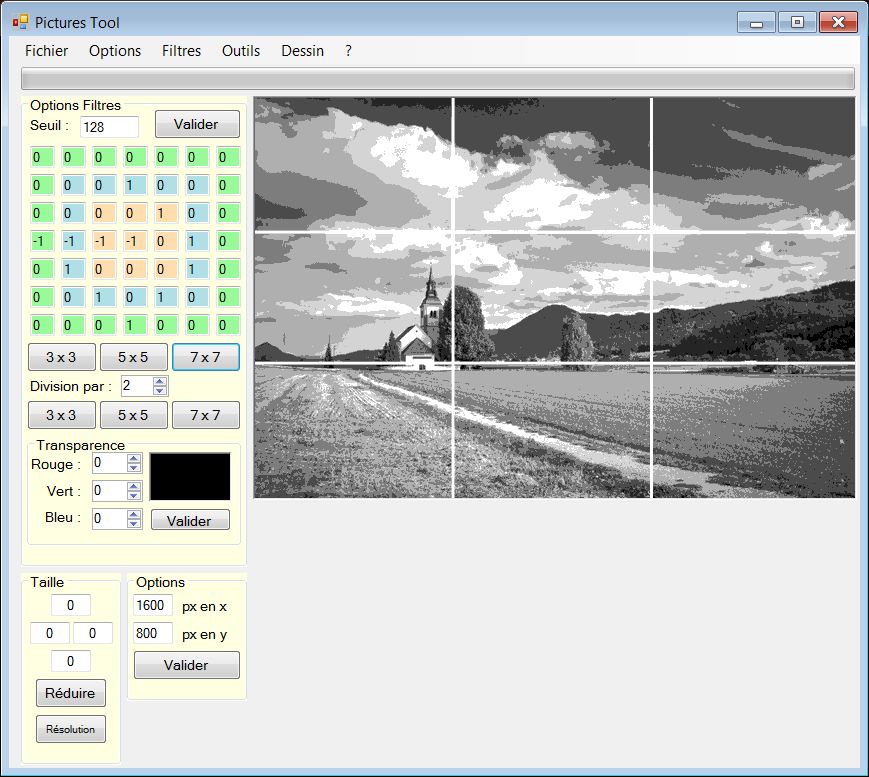The height and width of the screenshot is (777, 869).
Task: Select the highlighted 7 x 7 button above Division par
Action: click(x=206, y=357)
